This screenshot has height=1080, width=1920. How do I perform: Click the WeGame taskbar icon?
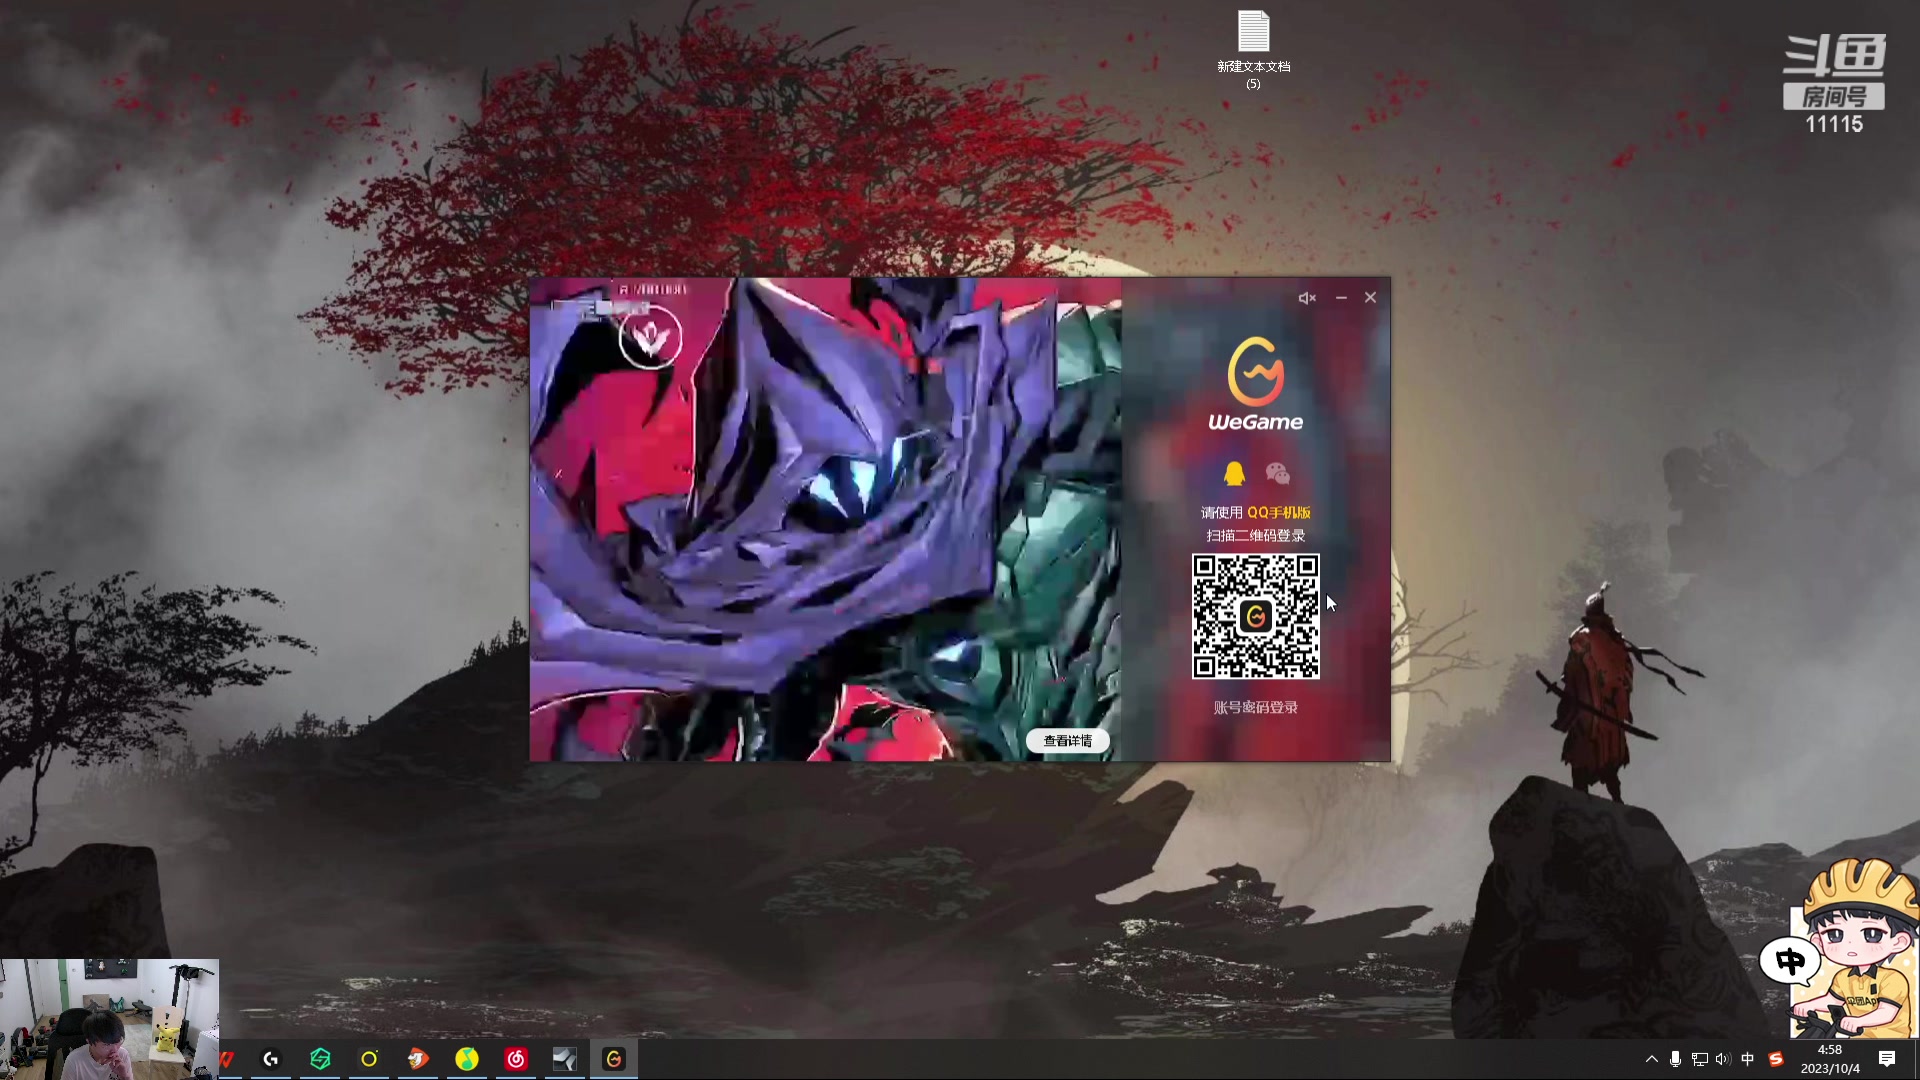614,1059
